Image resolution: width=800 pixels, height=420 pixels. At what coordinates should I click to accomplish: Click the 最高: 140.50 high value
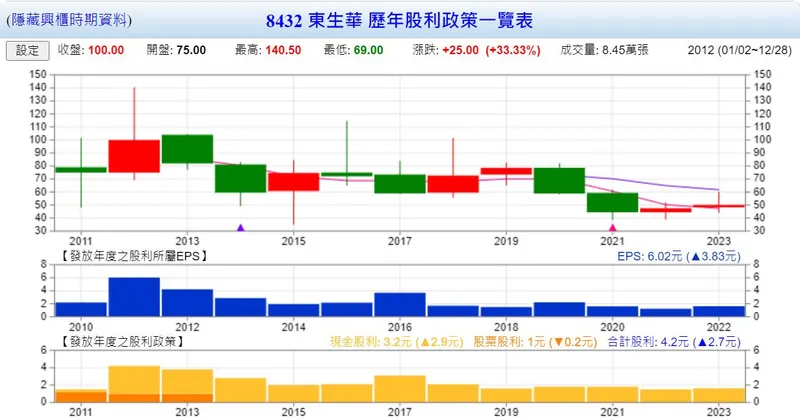click(268, 50)
